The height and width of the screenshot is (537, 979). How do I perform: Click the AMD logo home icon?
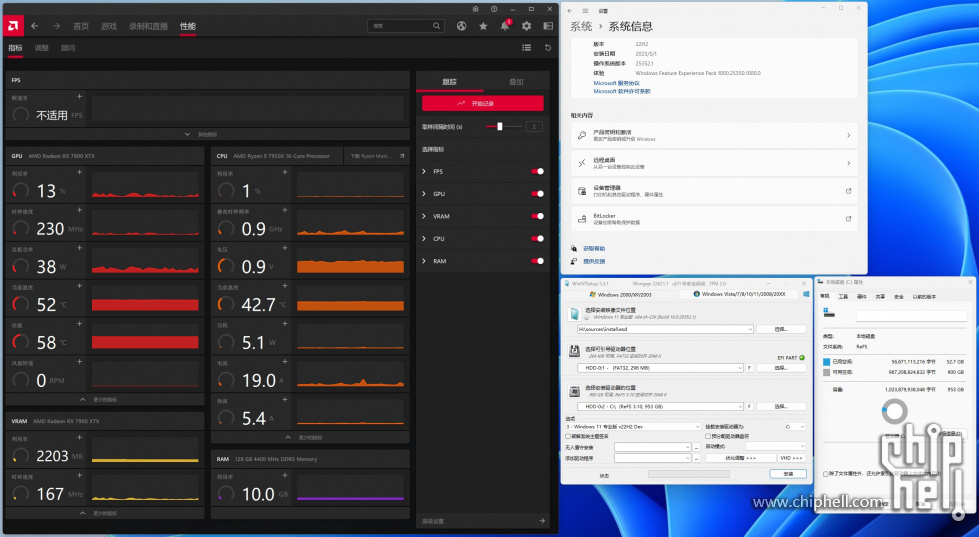(13, 26)
